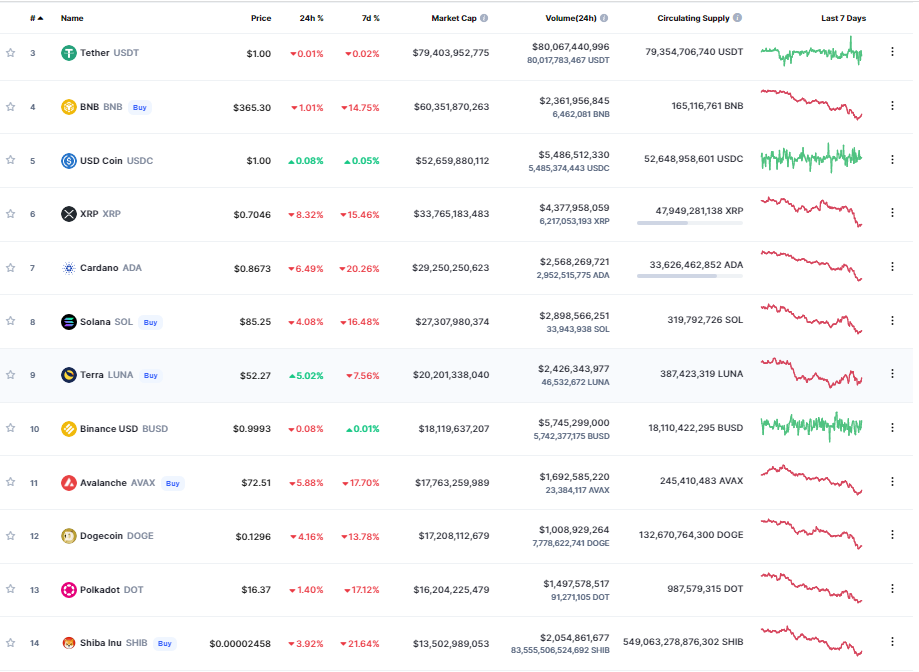Click the Dogecoin logo icon
The height and width of the screenshot is (672, 919).
69,536
